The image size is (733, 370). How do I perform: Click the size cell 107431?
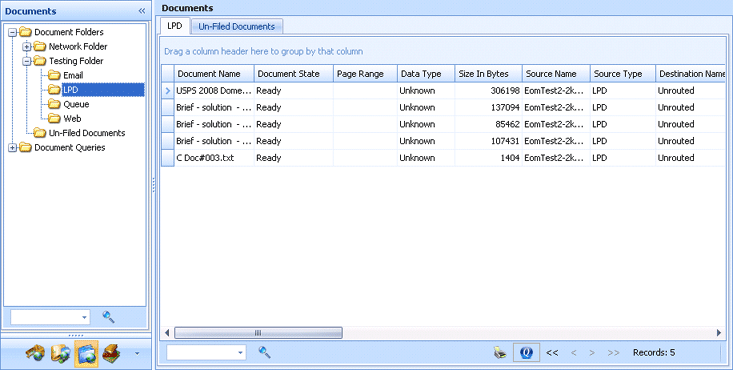point(489,141)
